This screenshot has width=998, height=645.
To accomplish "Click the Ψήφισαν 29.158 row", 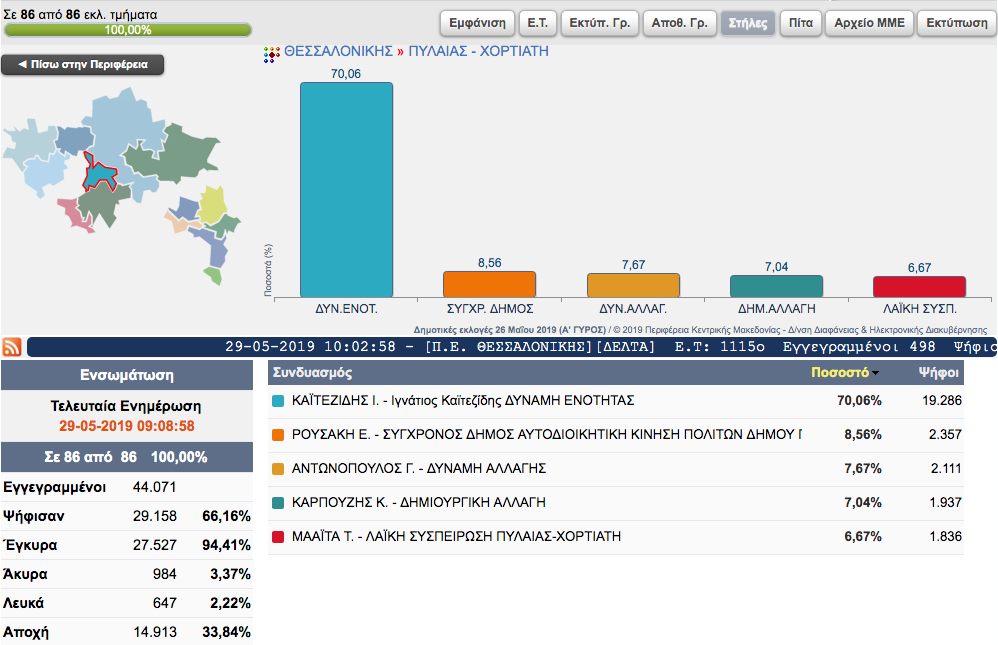I will pos(127,516).
